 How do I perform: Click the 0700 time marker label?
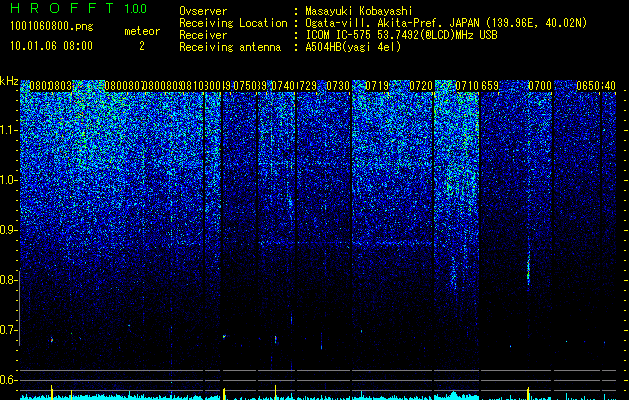point(540,86)
